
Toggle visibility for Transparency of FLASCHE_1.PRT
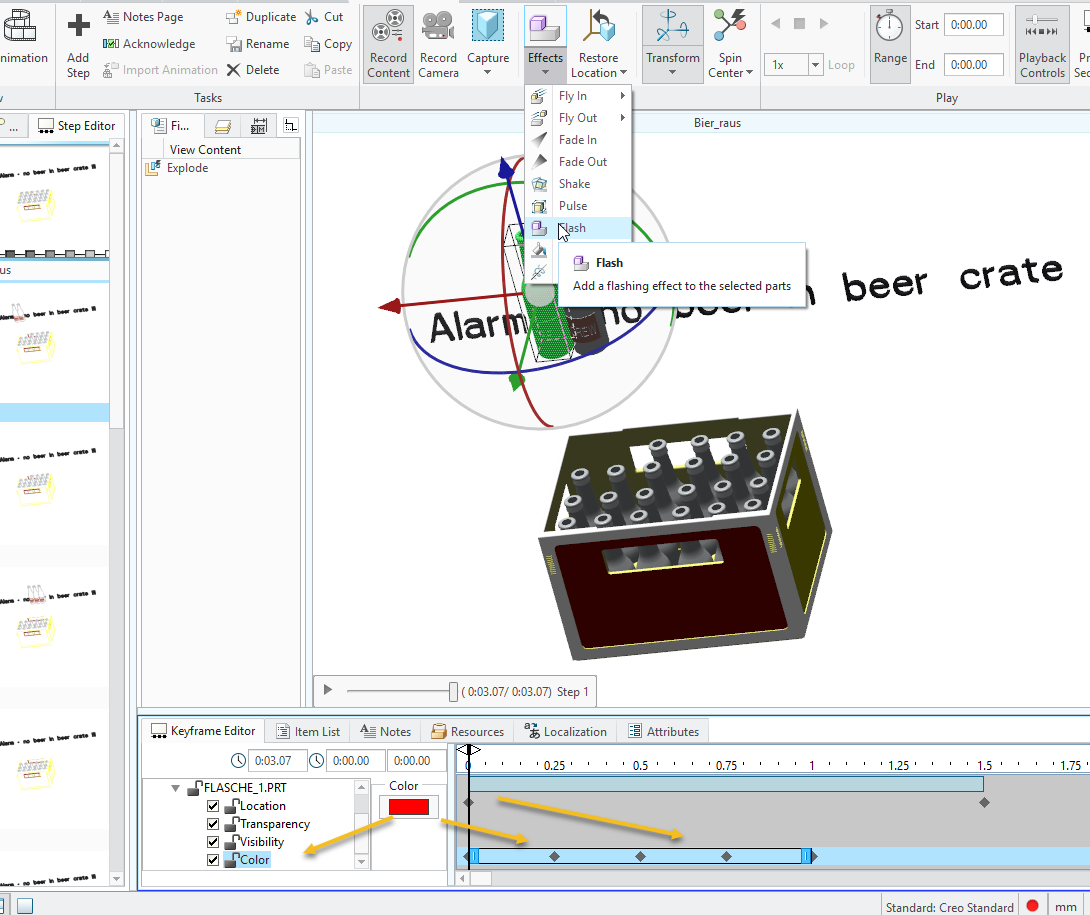[213, 824]
